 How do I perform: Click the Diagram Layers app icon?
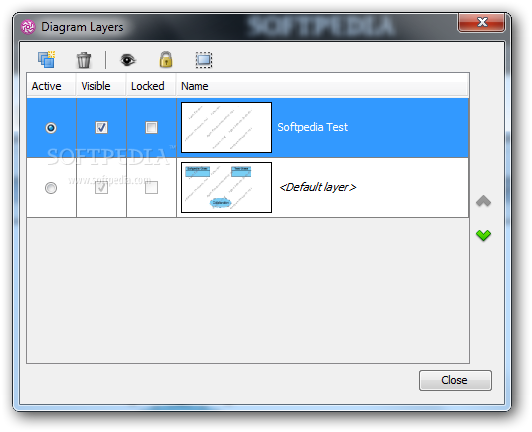click(x=28, y=27)
